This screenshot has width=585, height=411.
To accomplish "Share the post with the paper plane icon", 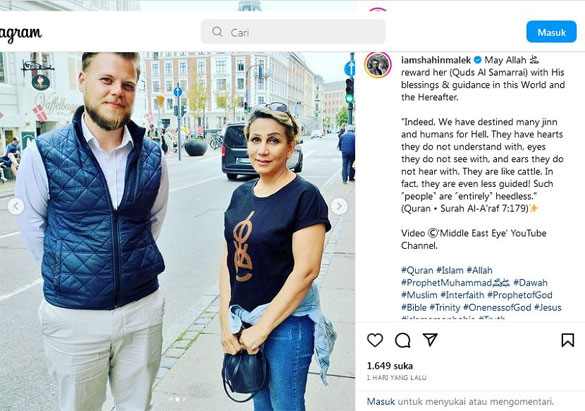I will [430, 339].
